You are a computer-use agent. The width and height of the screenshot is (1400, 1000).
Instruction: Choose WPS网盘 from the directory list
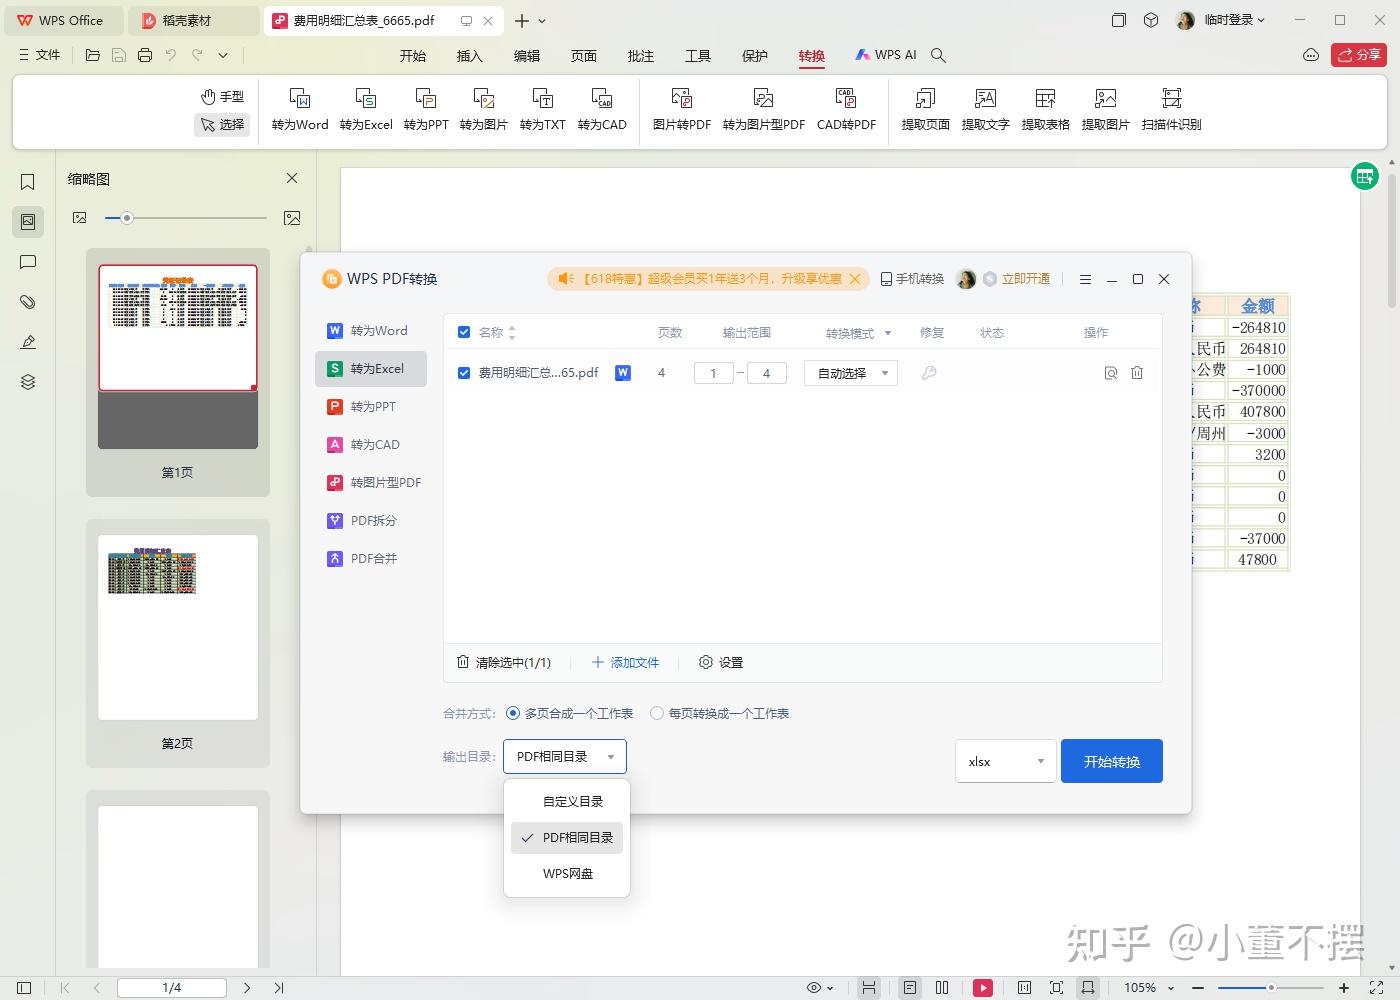pos(568,874)
